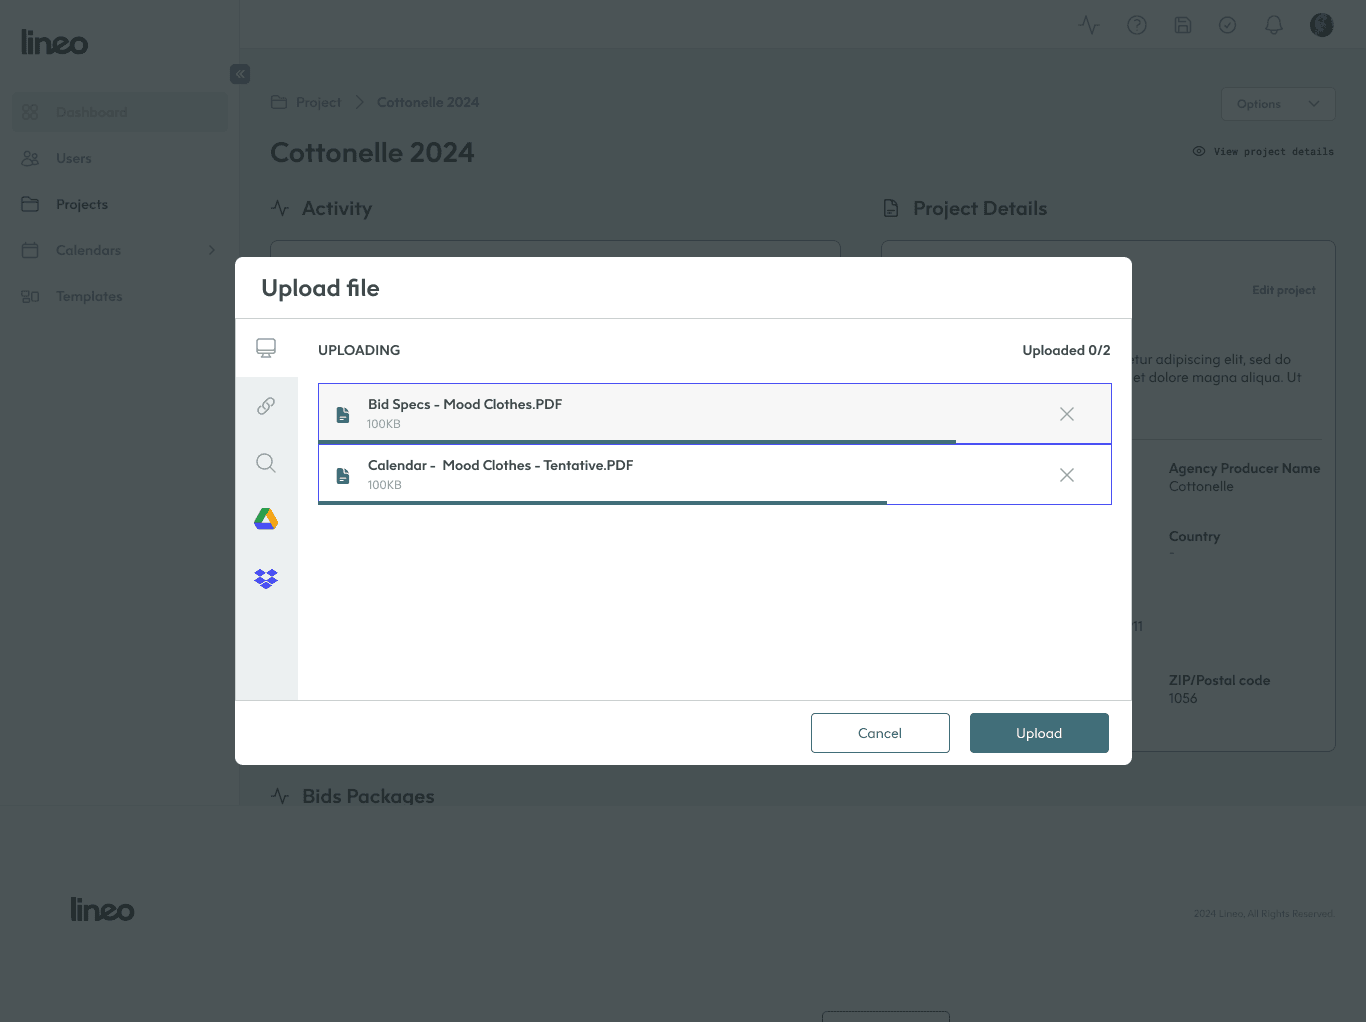Viewport: 1366px width, 1022px height.
Task: Open the user profile avatar
Action: point(1322,25)
